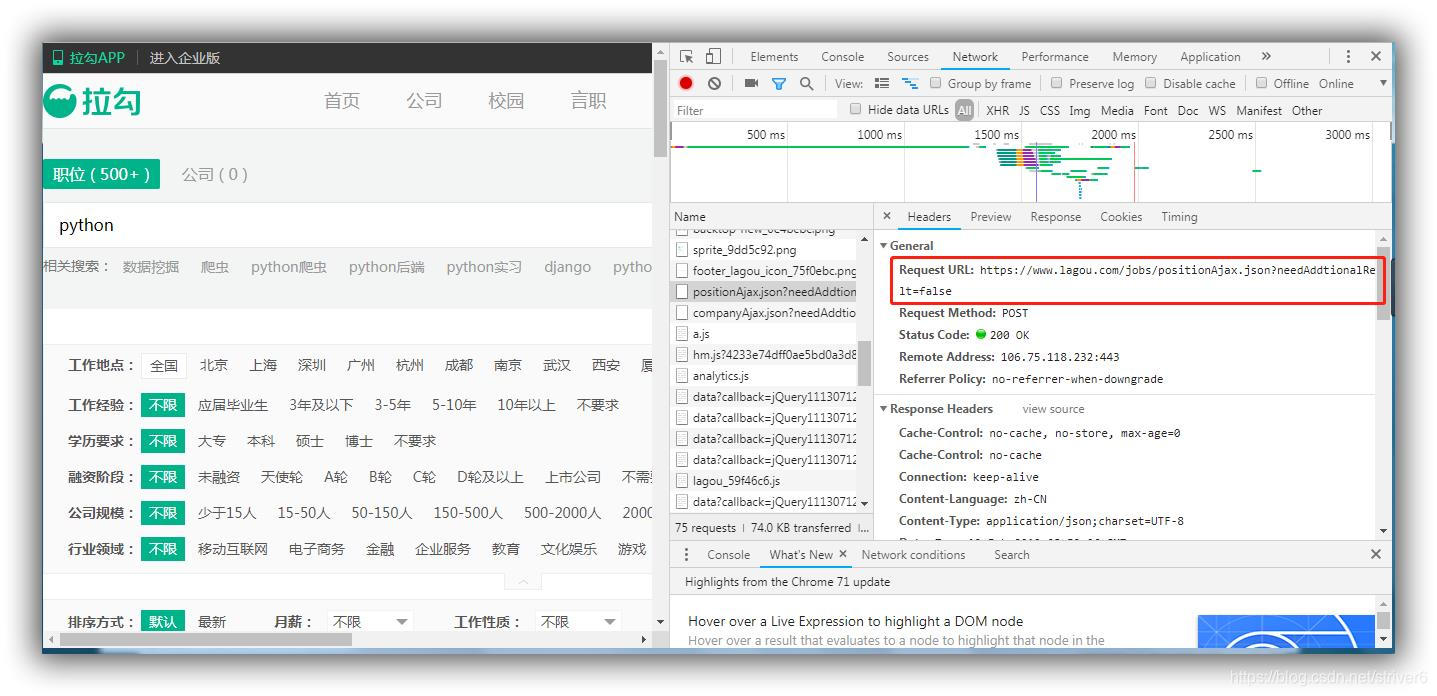The image size is (1437, 696).
Task: Toggle the device toolbar icon
Action: coord(713,57)
